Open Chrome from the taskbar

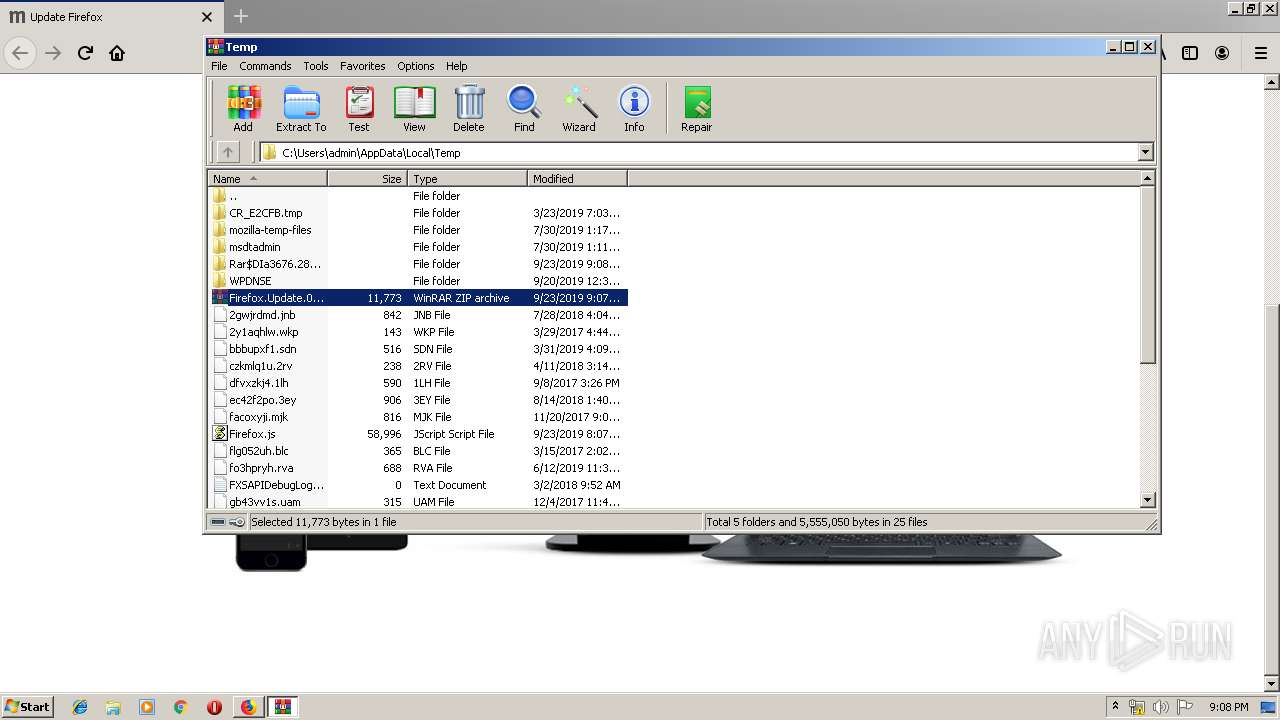(181, 707)
